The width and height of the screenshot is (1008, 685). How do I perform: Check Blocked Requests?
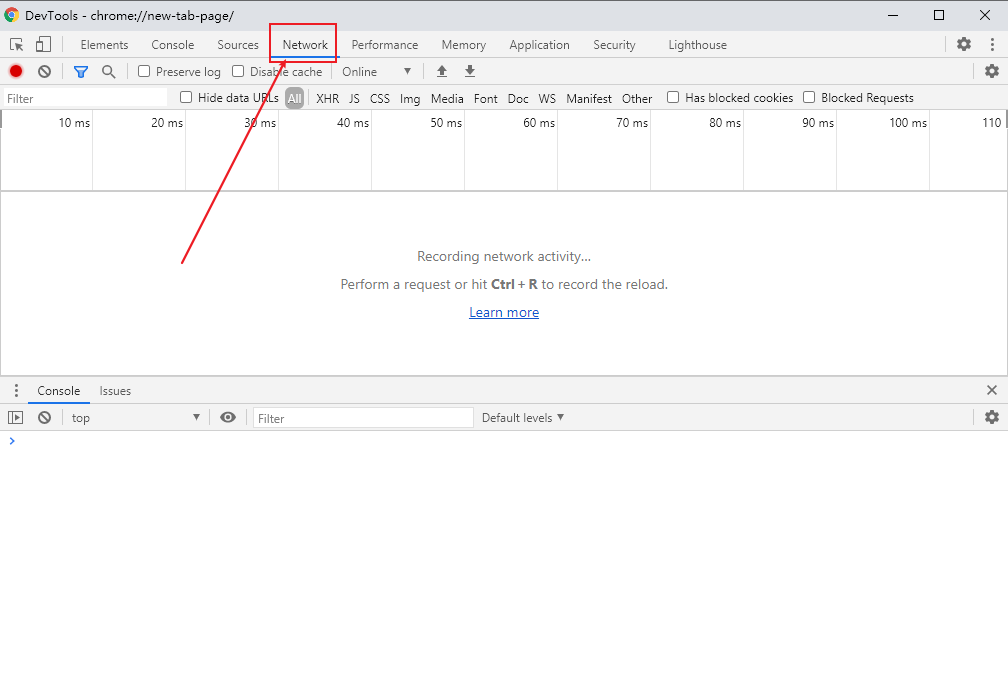pyautogui.click(x=809, y=98)
